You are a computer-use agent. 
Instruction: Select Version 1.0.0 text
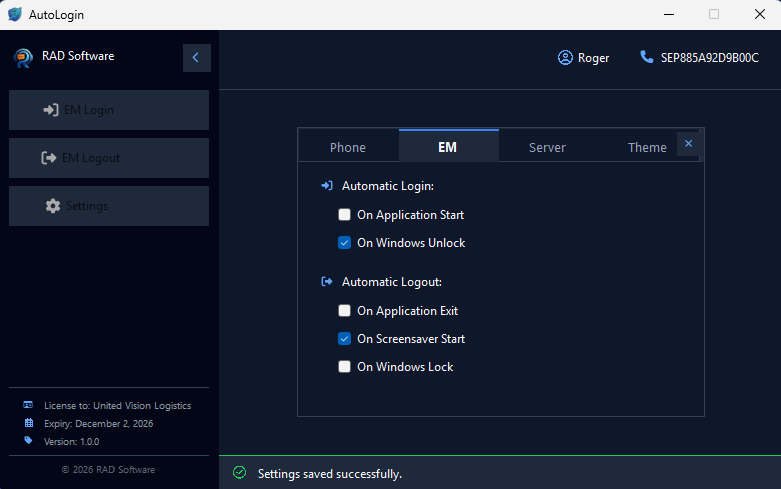[x=71, y=442]
